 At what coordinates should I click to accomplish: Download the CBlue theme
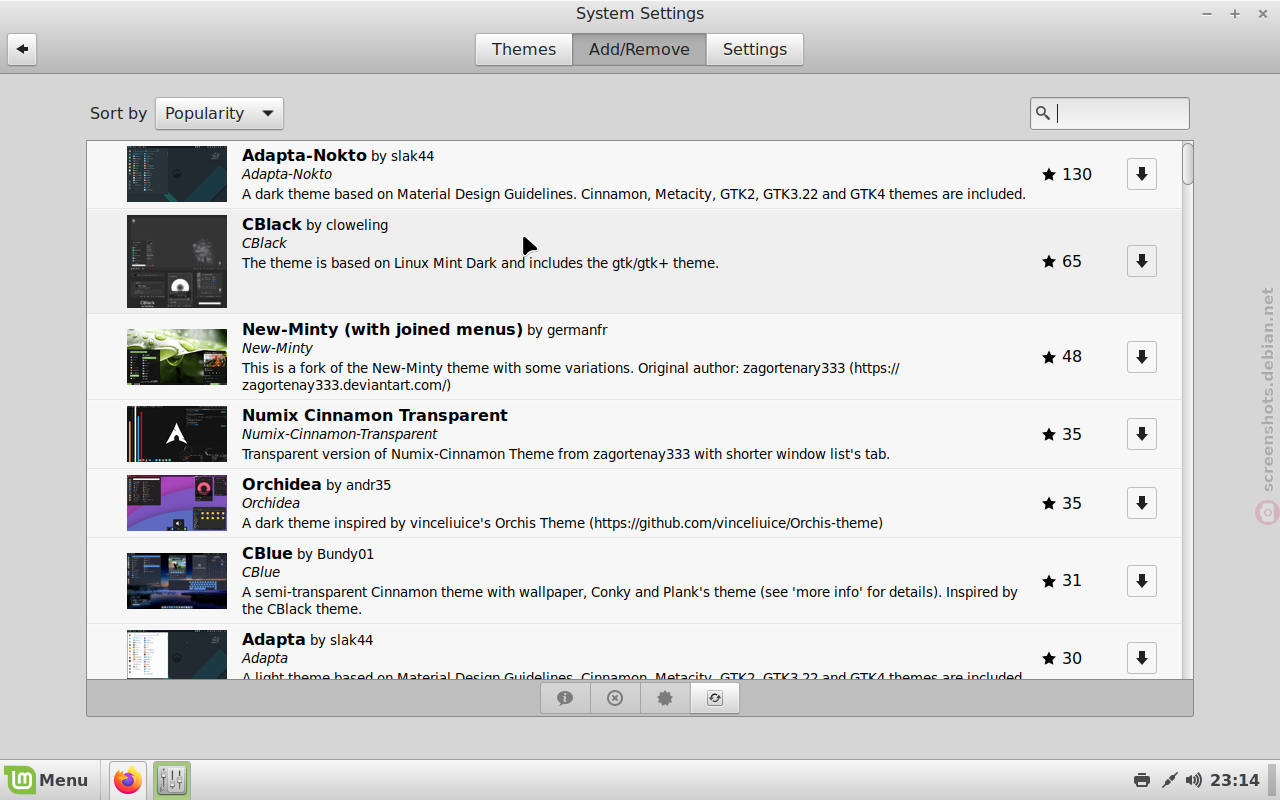click(x=1142, y=581)
